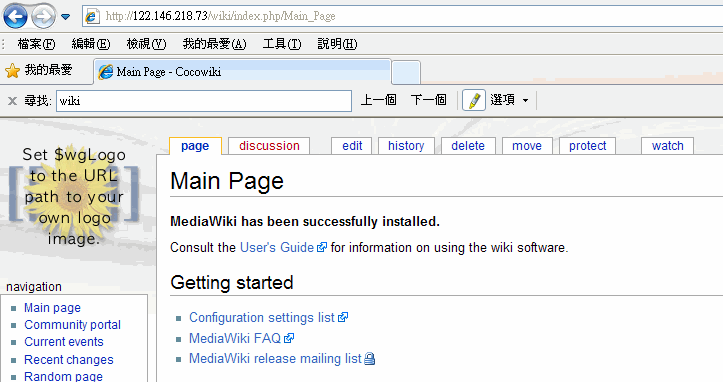Image resolution: width=723 pixels, height=382 pixels.
Task: Open Random page in navigation
Action: pos(63,376)
